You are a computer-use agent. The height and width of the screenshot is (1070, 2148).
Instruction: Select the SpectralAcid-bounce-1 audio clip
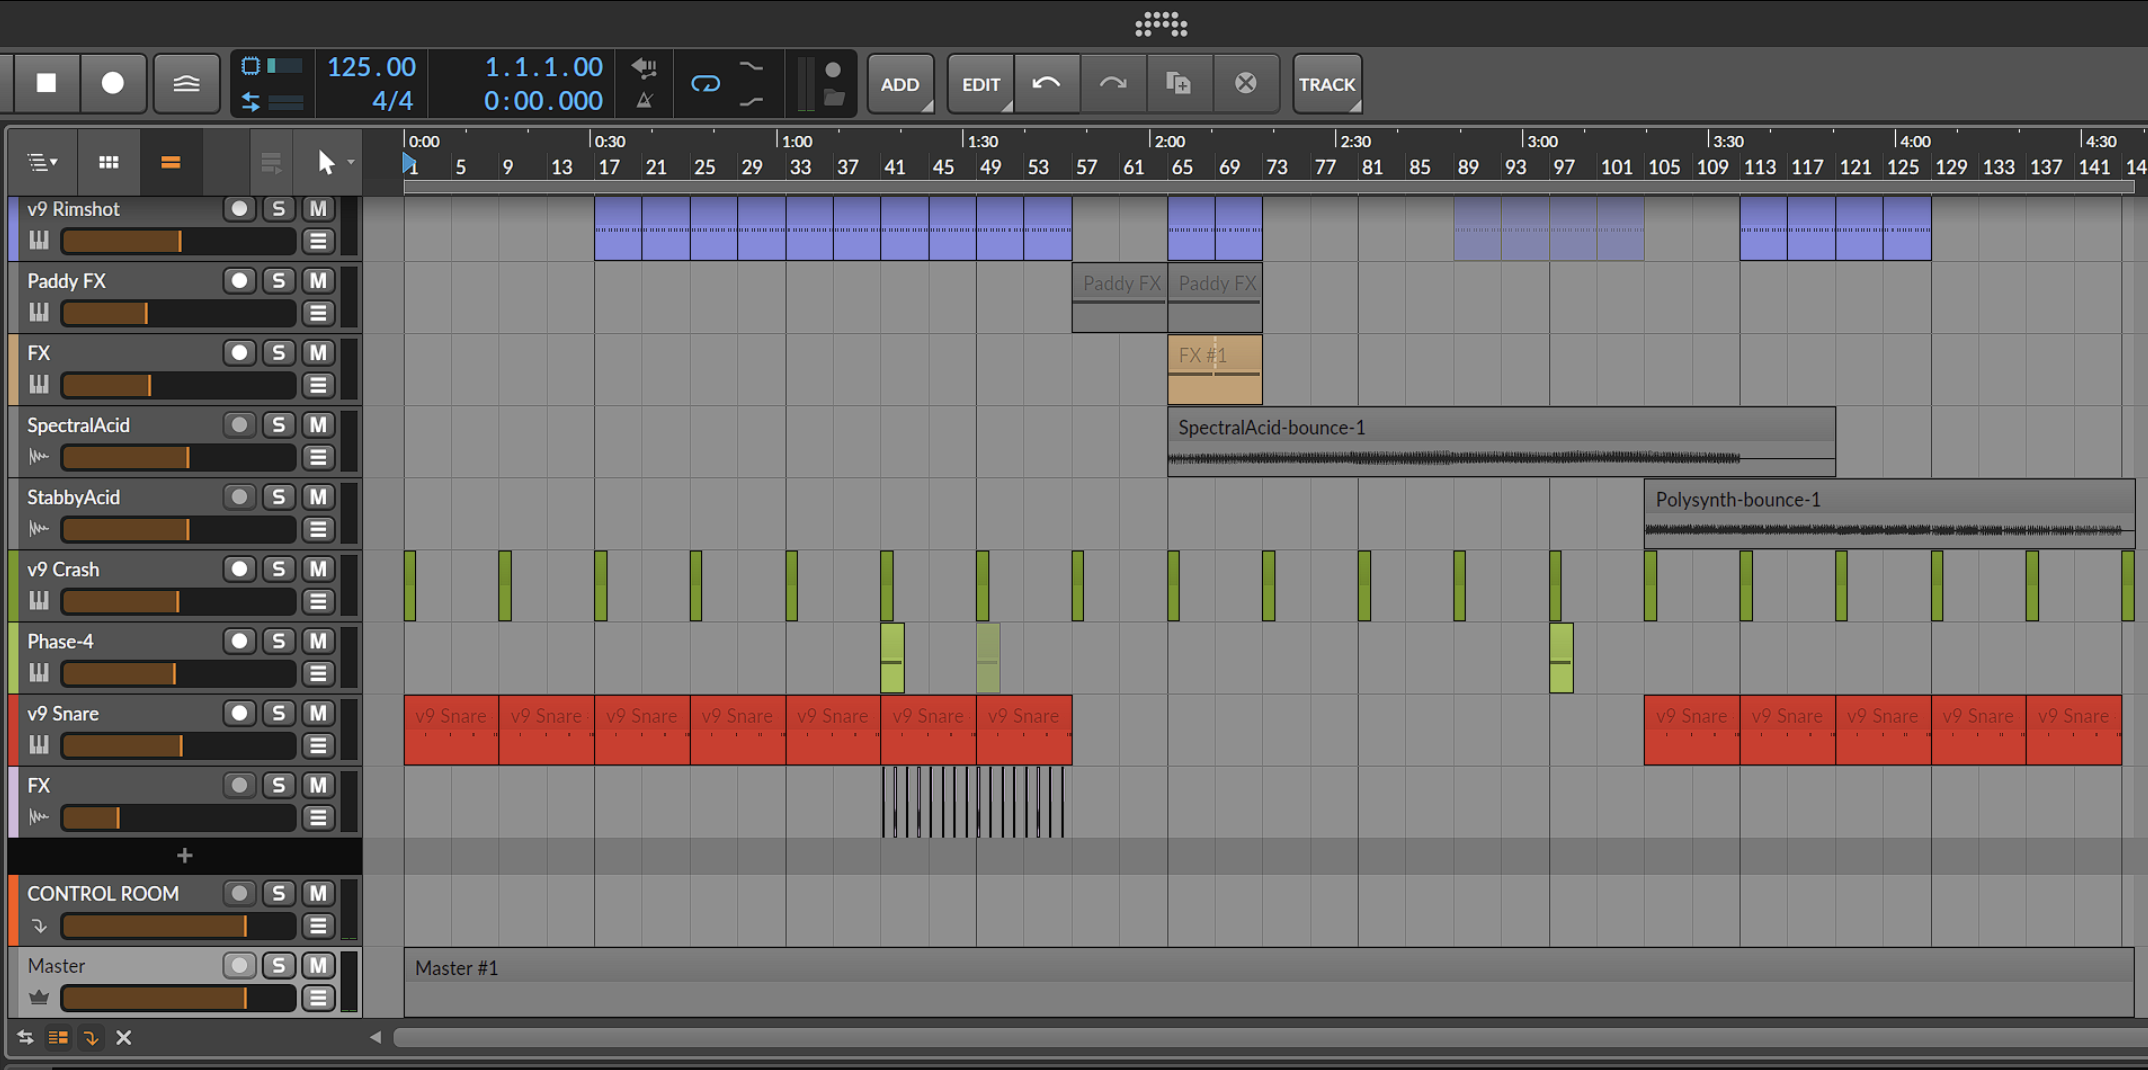click(x=1501, y=441)
